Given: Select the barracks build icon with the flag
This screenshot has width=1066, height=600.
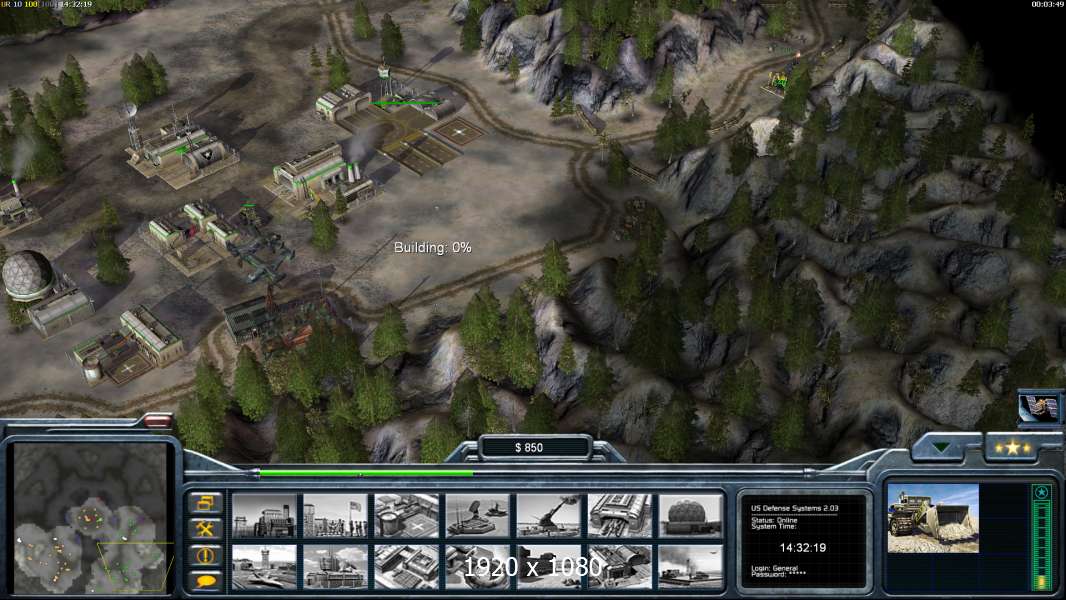Looking at the screenshot, I should 335,516.
